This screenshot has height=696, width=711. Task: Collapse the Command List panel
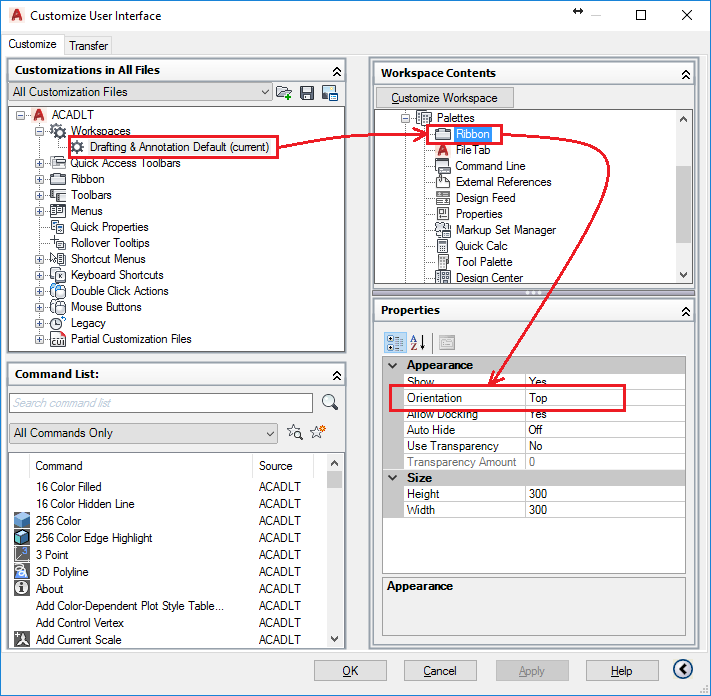336,375
